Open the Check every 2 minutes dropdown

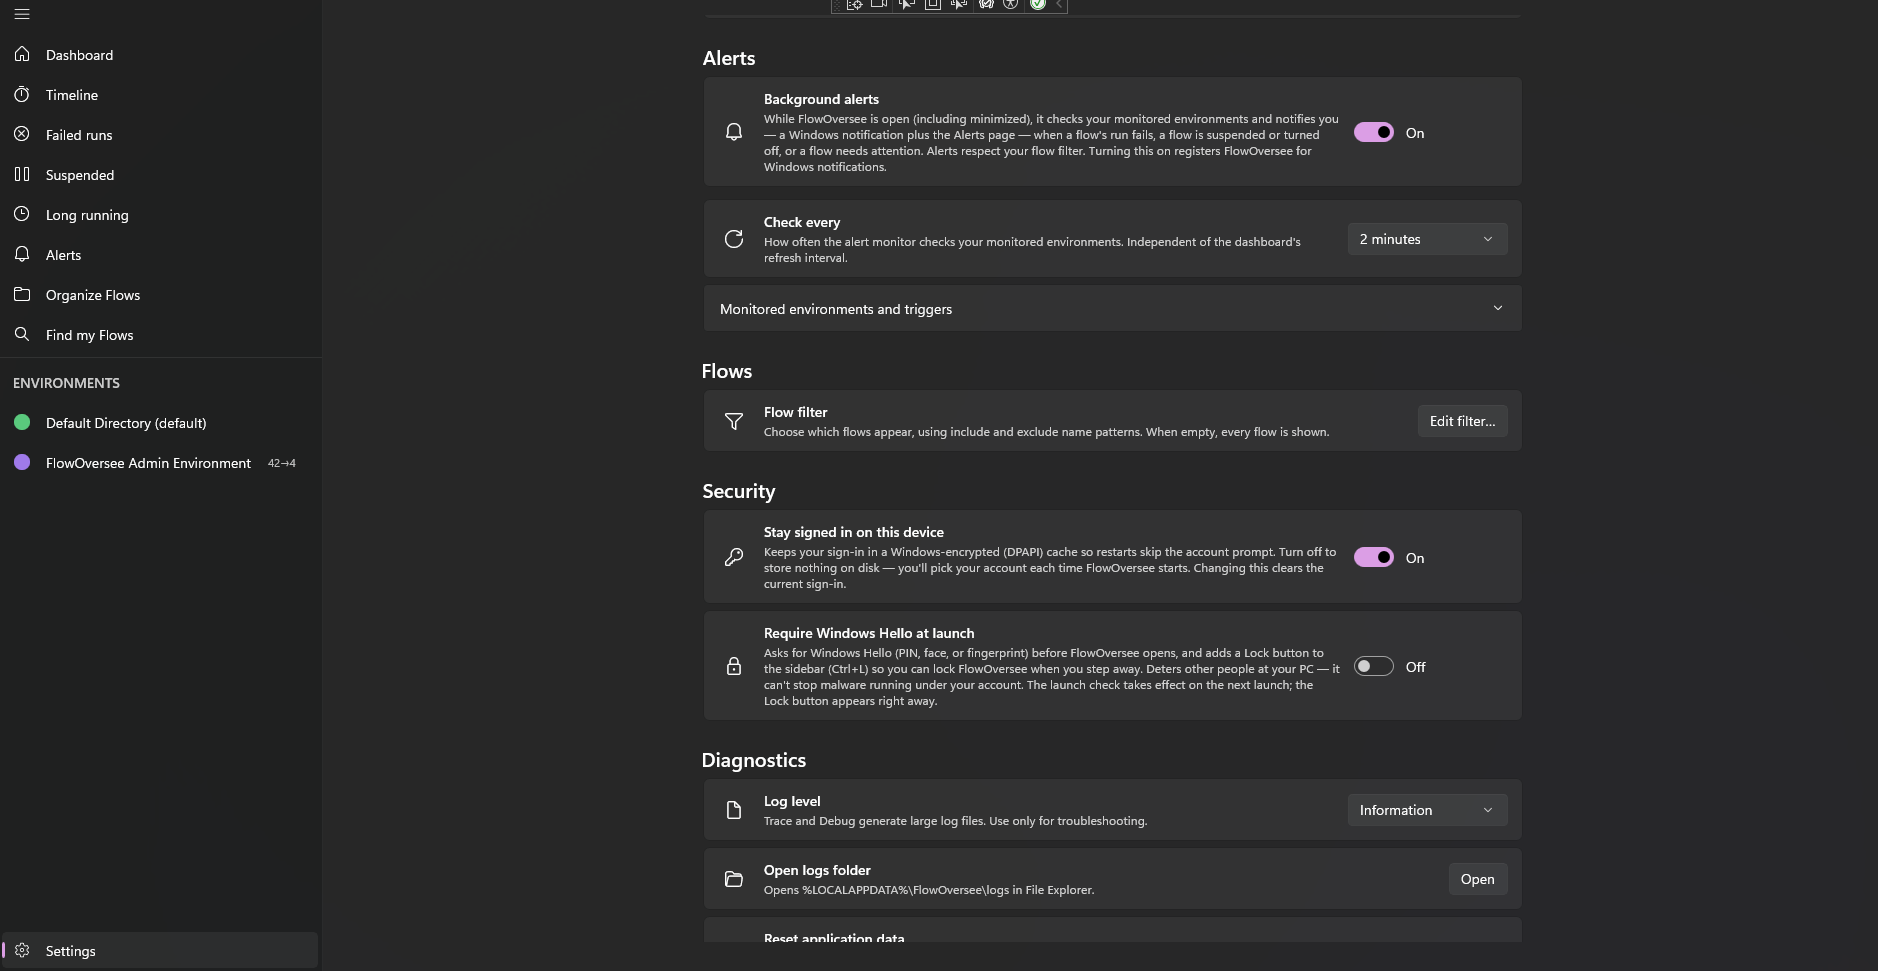(1427, 239)
